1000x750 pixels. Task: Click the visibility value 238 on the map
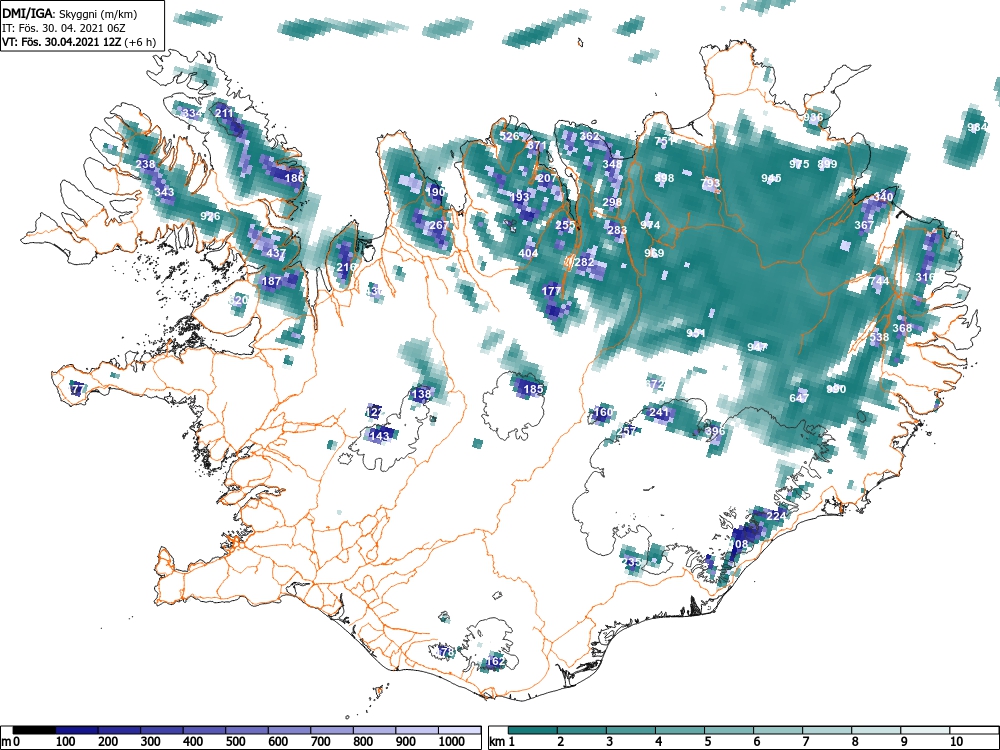coord(145,164)
